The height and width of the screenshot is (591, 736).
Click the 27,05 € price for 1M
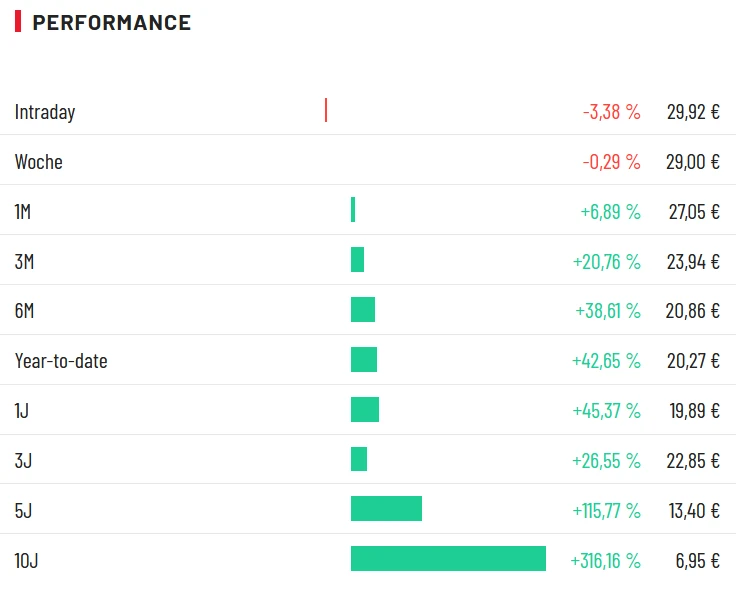(694, 212)
